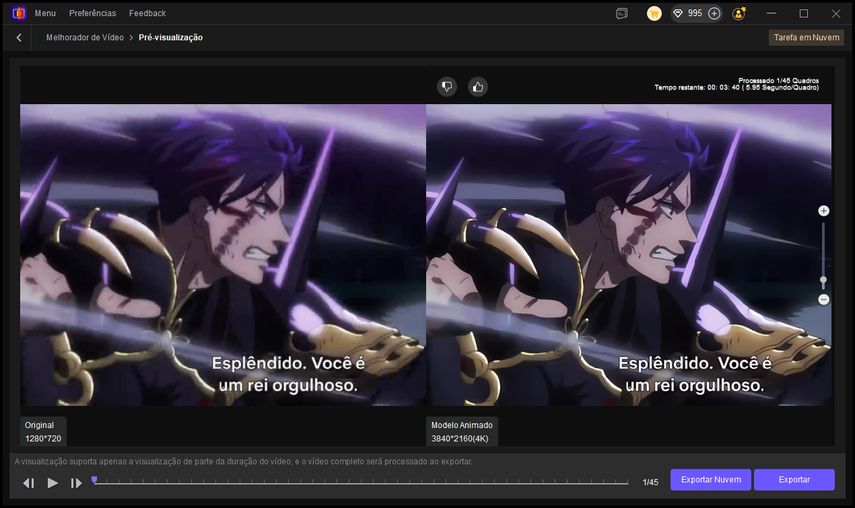Click the diamond credits icon
This screenshot has width=855, height=508.
pos(678,13)
